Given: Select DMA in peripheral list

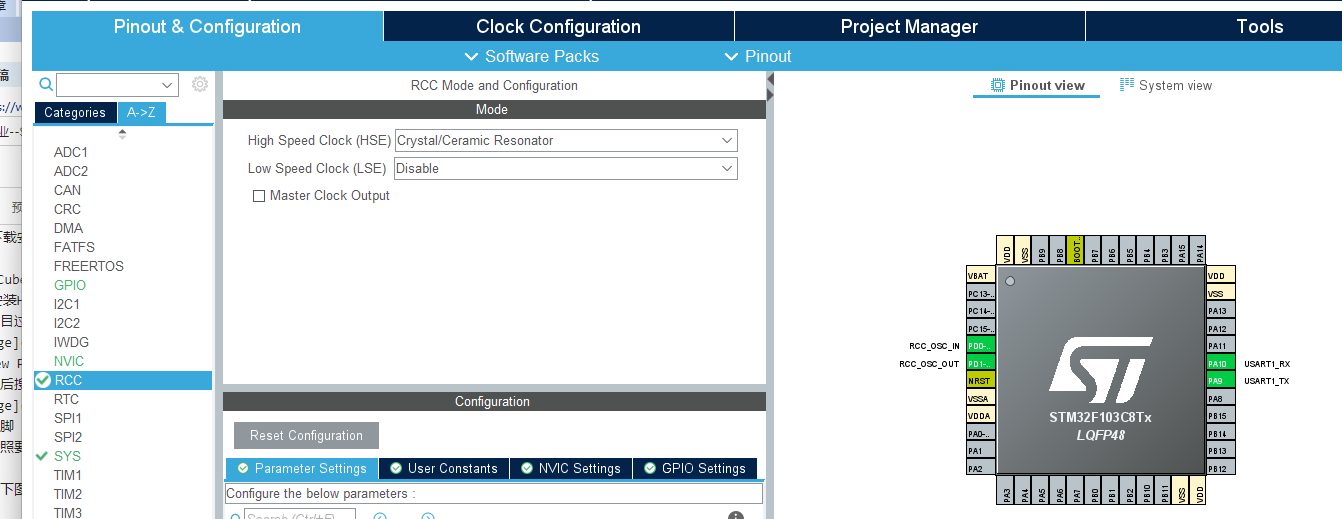Looking at the screenshot, I should tap(69, 228).
